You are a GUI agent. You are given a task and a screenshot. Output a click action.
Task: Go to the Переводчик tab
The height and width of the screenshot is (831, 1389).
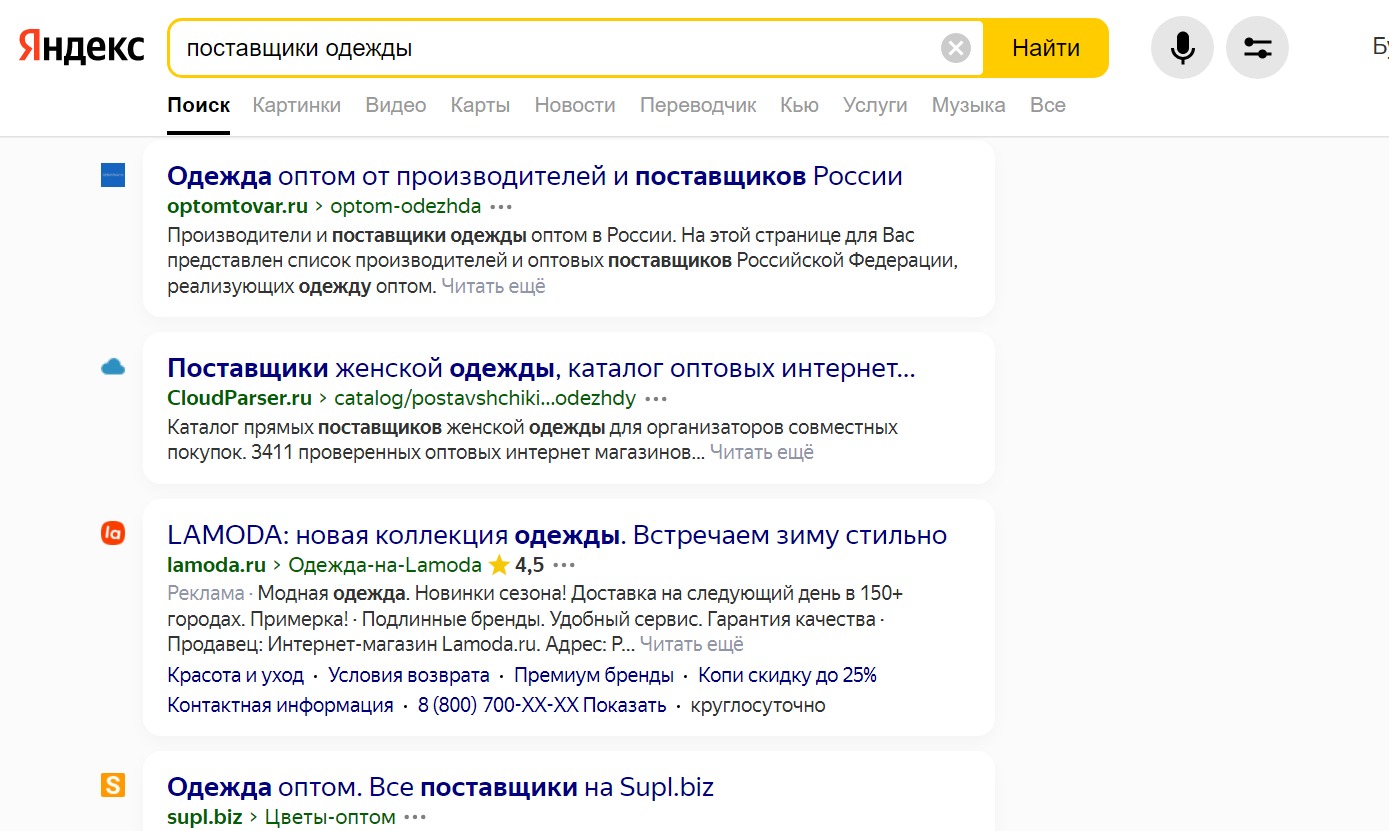698,105
